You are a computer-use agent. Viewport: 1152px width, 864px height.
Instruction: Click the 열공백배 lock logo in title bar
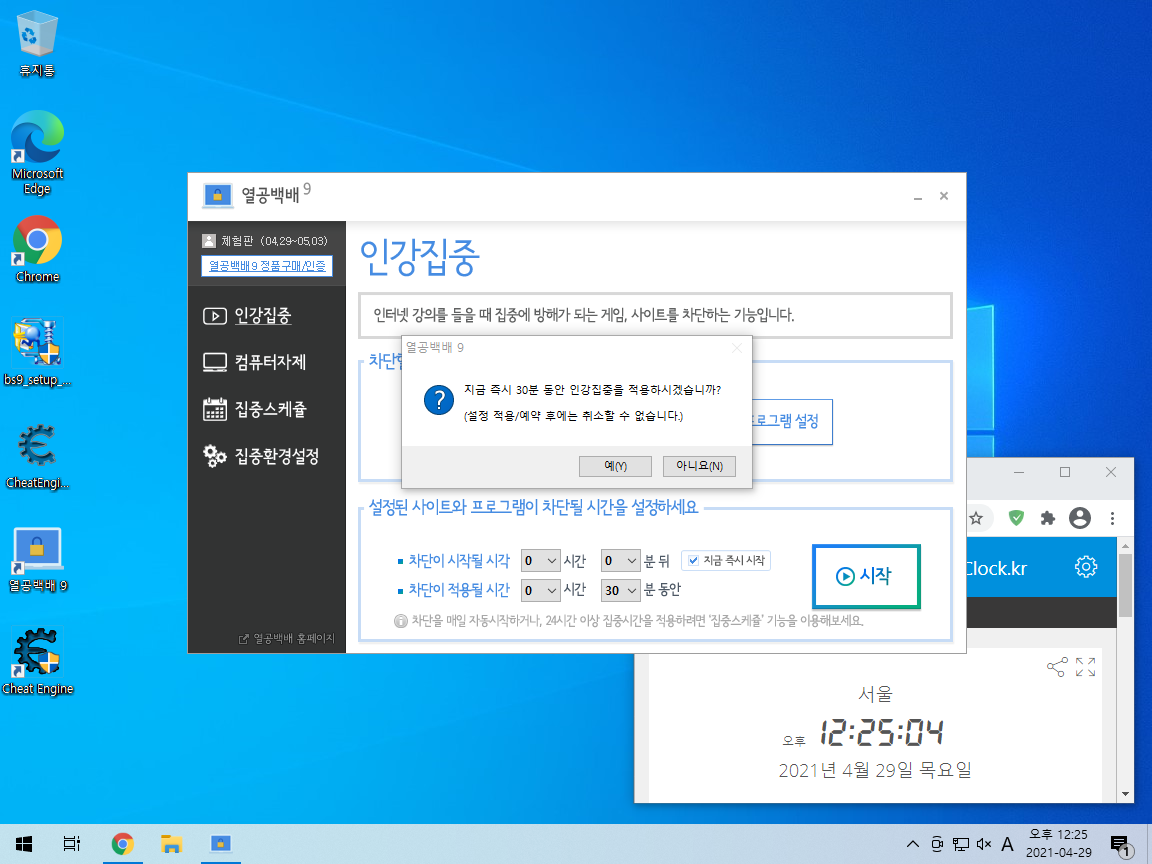click(217, 196)
